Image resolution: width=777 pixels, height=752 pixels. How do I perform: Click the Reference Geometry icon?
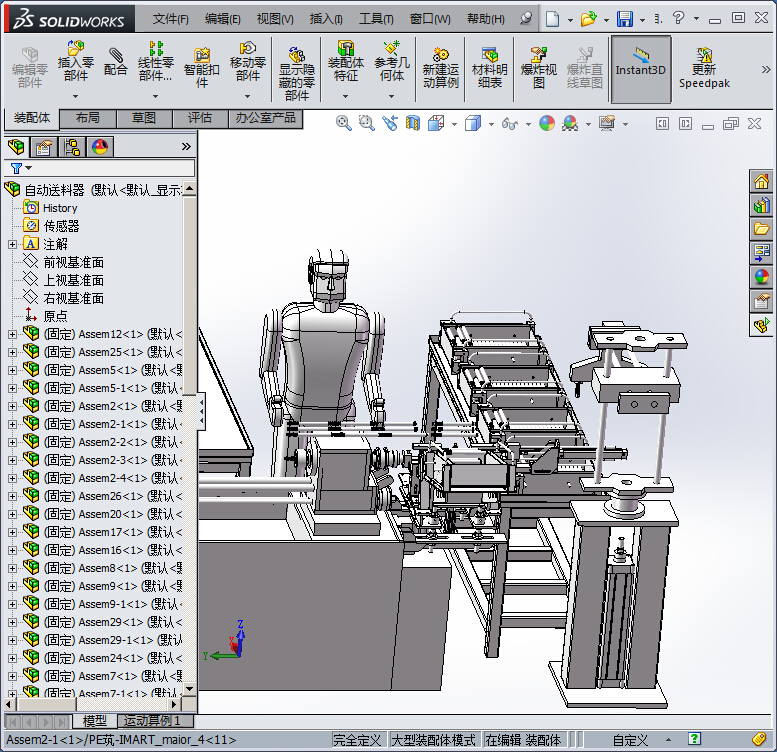(391, 48)
